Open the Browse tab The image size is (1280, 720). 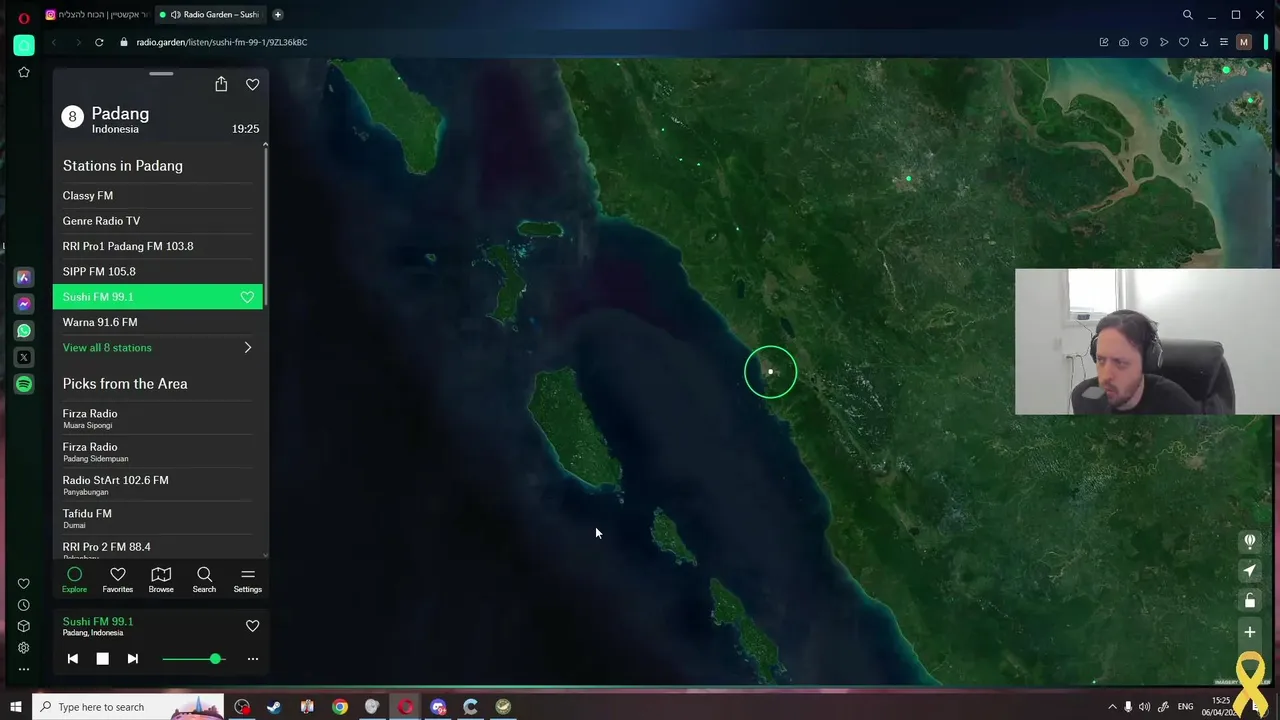tap(161, 579)
